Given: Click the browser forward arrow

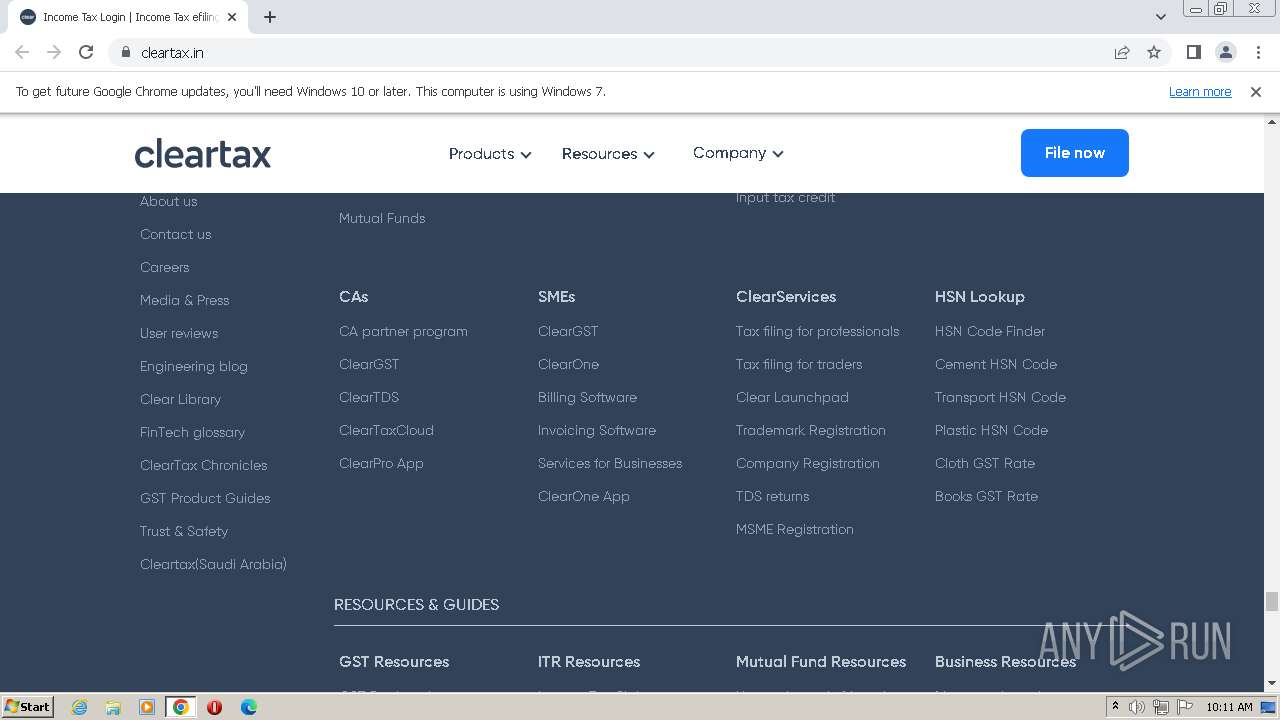Looking at the screenshot, I should 54,52.
